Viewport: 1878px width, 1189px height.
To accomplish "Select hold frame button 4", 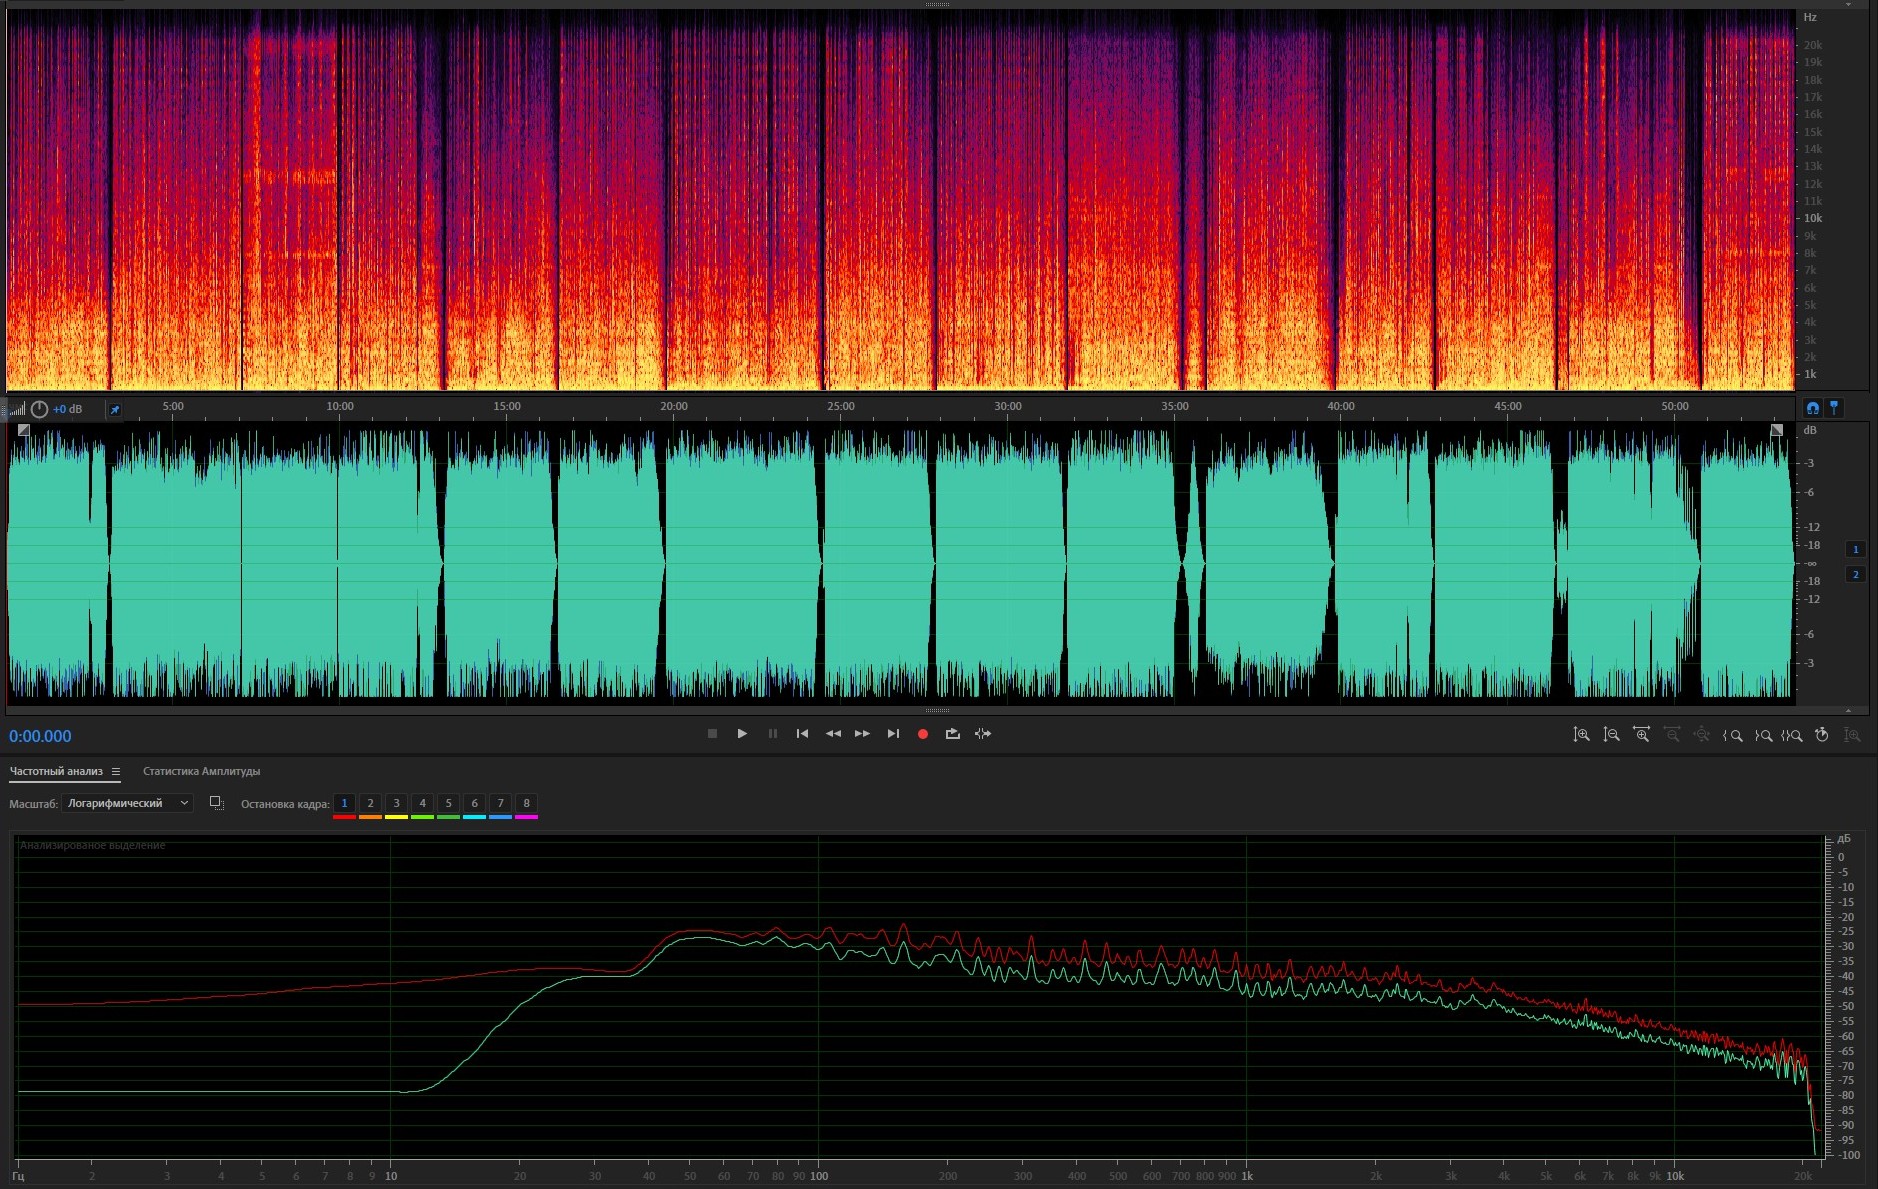I will [x=422, y=803].
